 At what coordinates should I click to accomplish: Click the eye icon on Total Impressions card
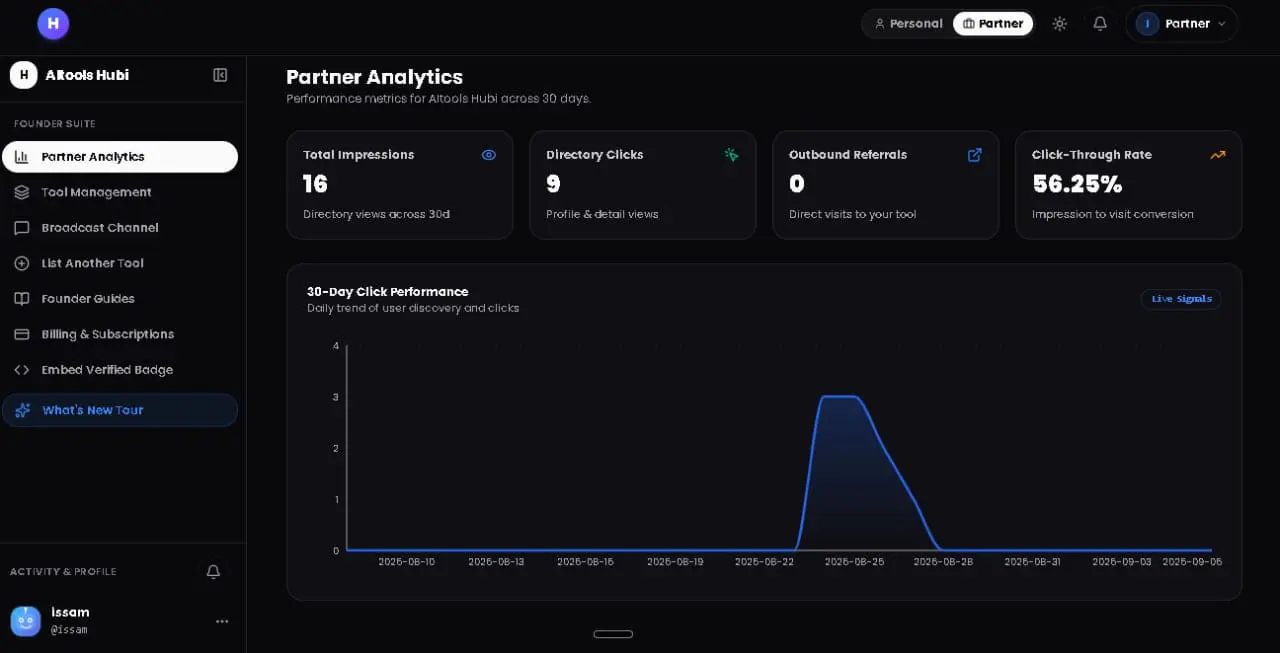click(489, 155)
